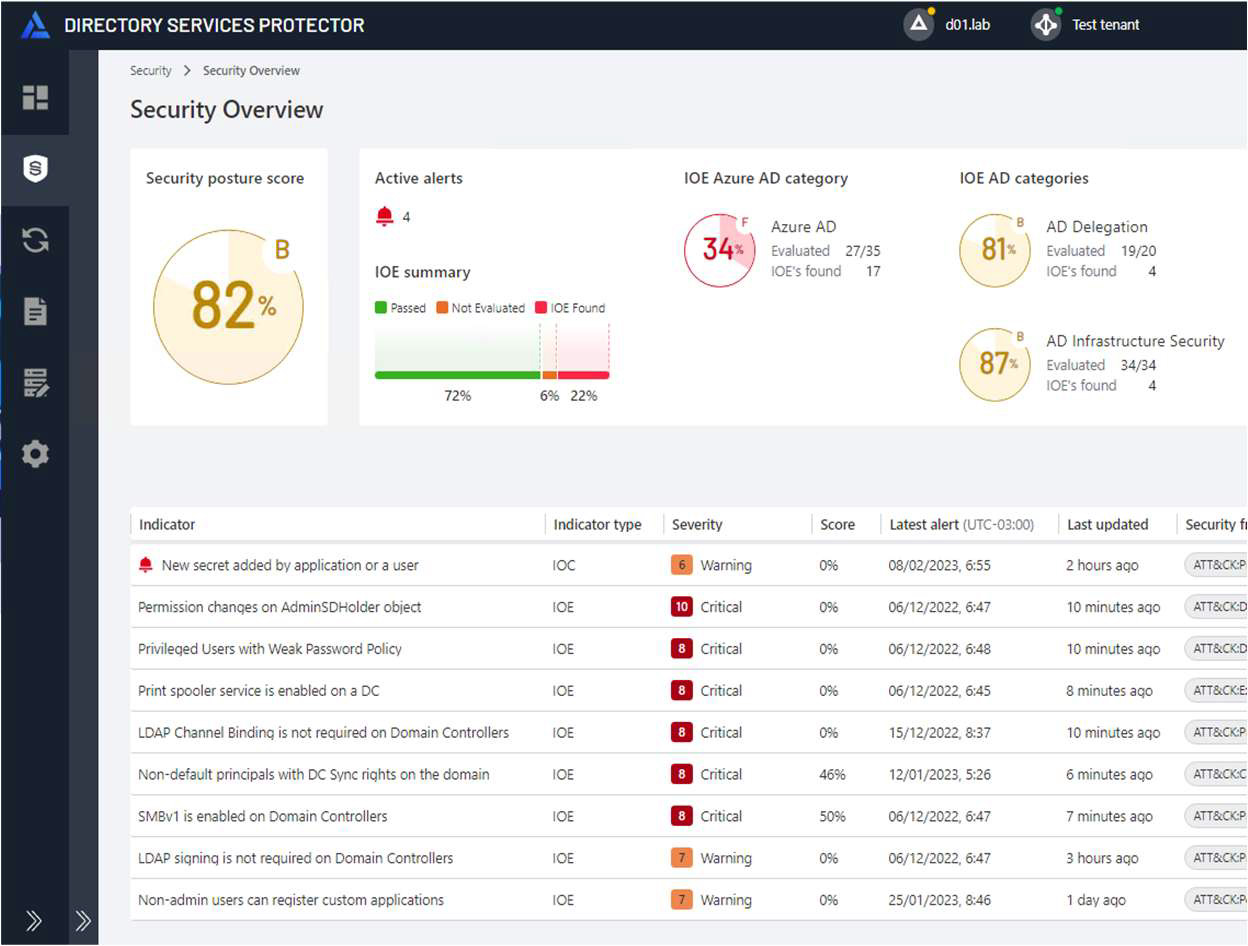1248x946 pixels.
Task: Click the latest alert date 08/02/2023, 6:55
Action: tap(939, 565)
